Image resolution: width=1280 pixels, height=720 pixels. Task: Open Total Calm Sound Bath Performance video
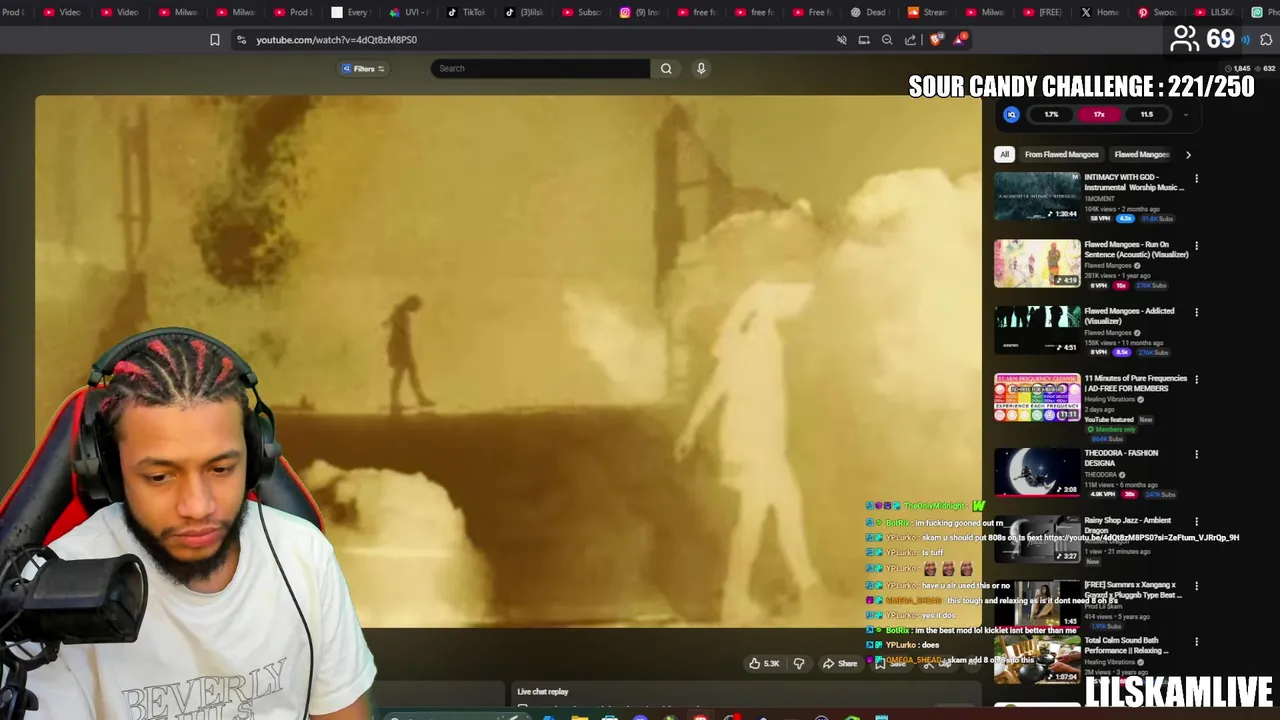(1037, 659)
